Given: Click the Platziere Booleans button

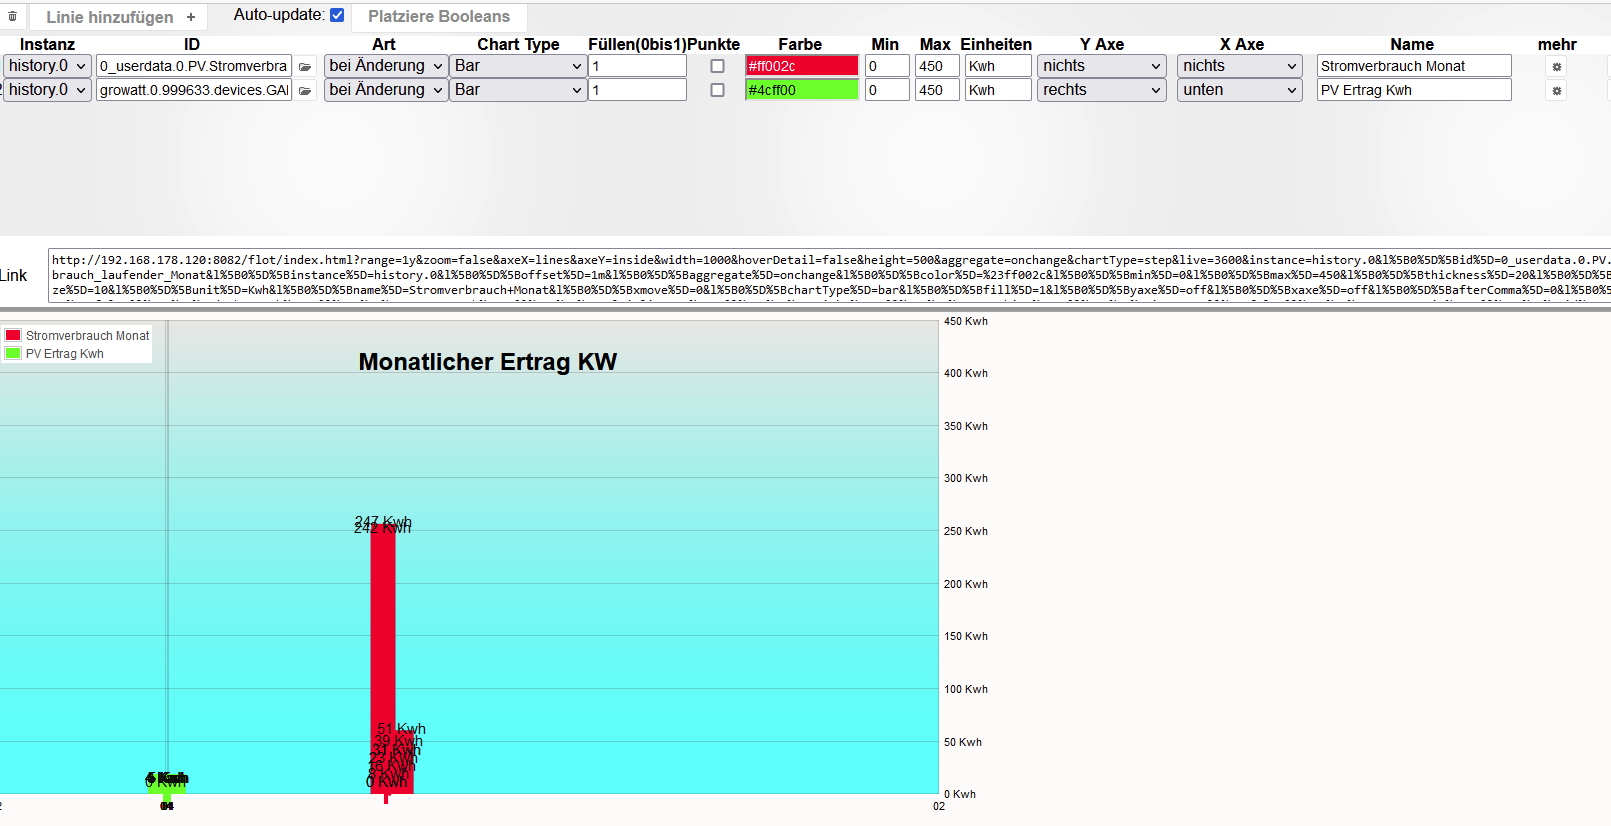Looking at the screenshot, I should 439,17.
